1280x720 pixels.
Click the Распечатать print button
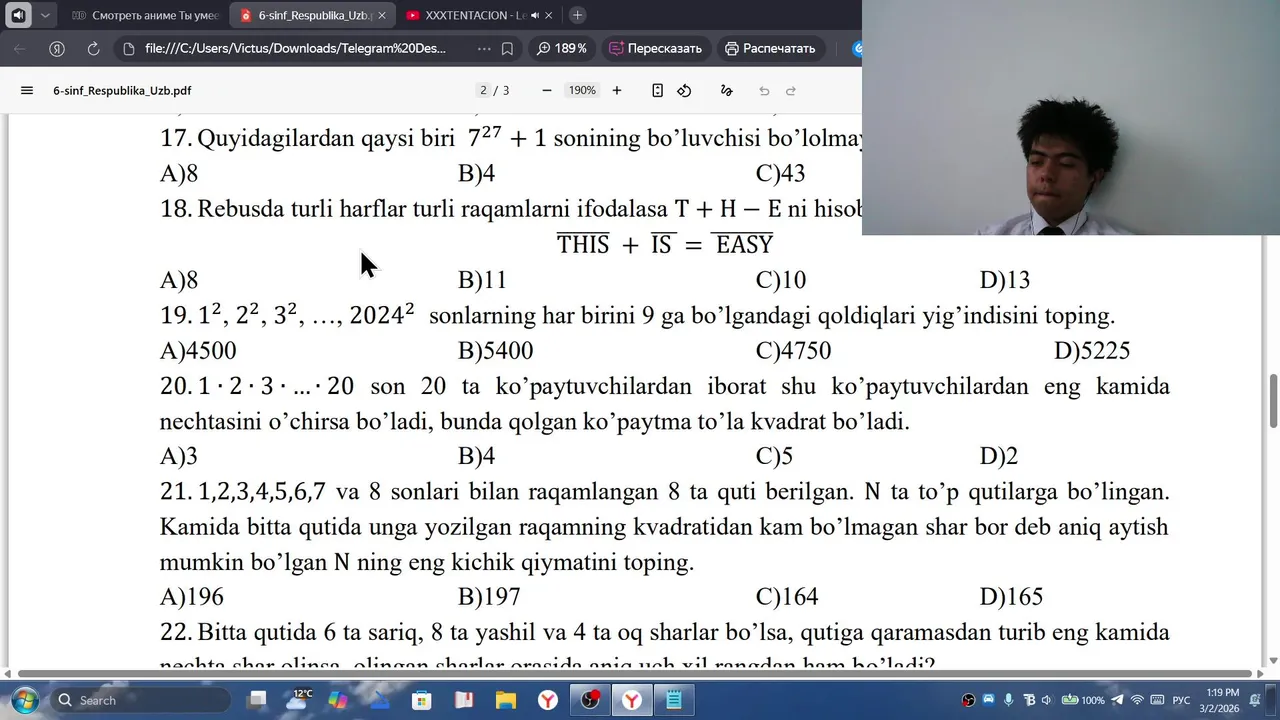(770, 48)
